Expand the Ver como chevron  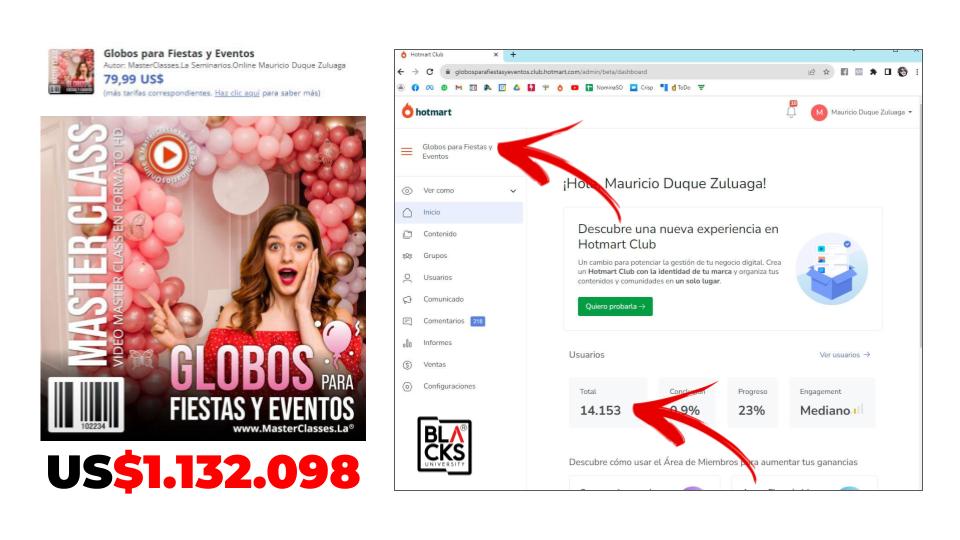513,191
